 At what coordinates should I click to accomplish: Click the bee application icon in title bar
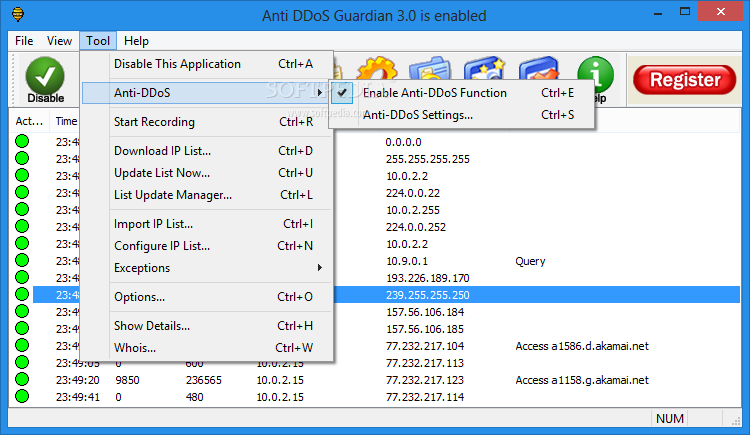(x=18, y=14)
